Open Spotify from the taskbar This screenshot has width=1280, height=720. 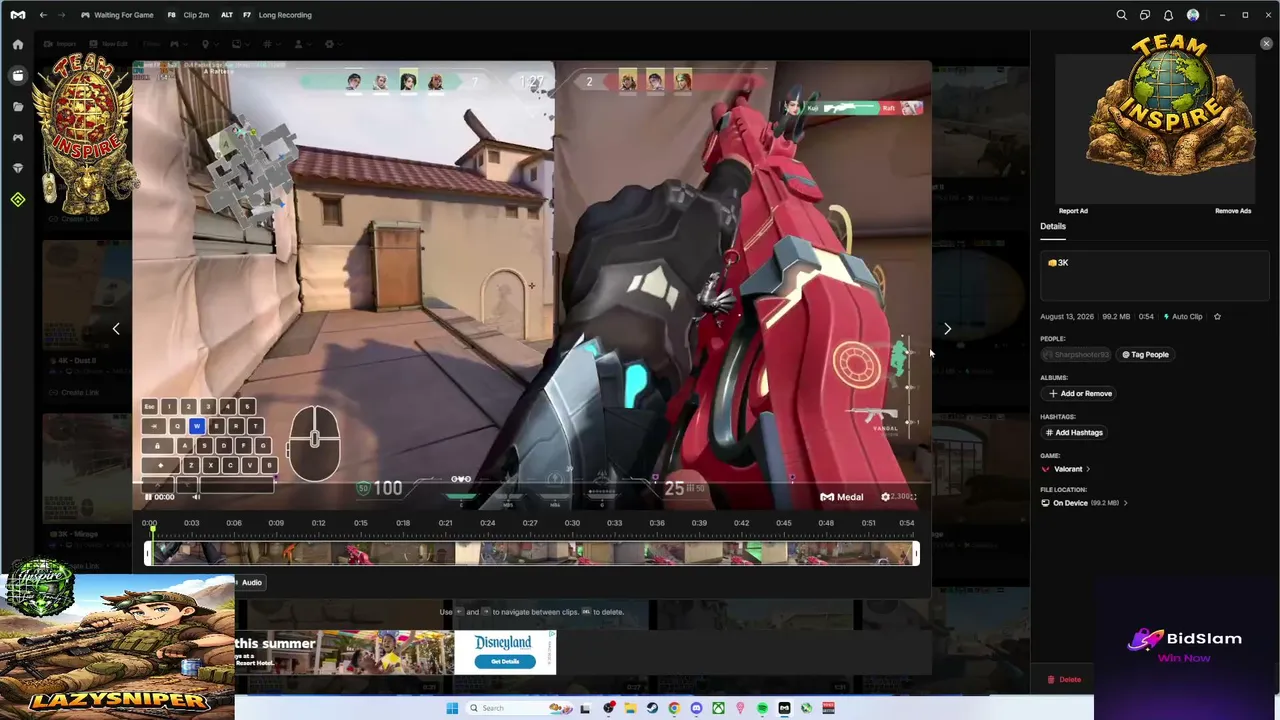click(x=762, y=708)
